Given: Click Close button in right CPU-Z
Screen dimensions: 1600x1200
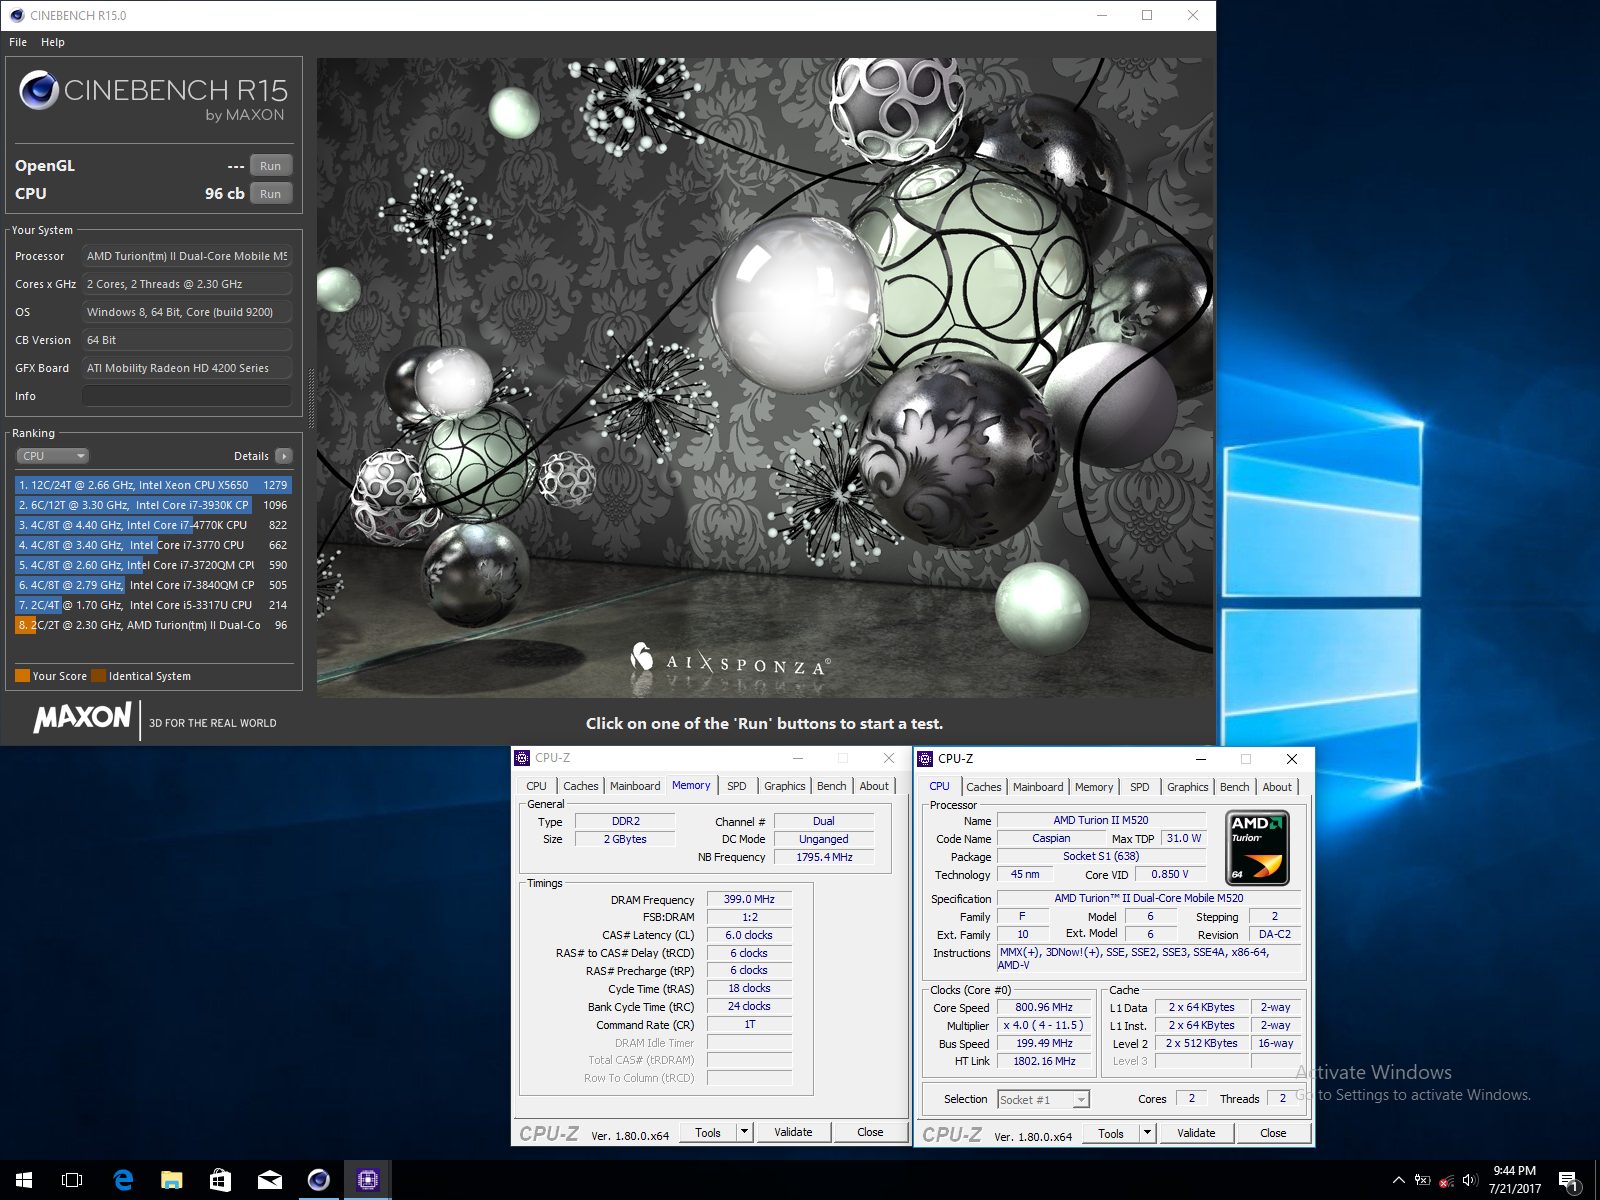Looking at the screenshot, I should (1273, 1133).
